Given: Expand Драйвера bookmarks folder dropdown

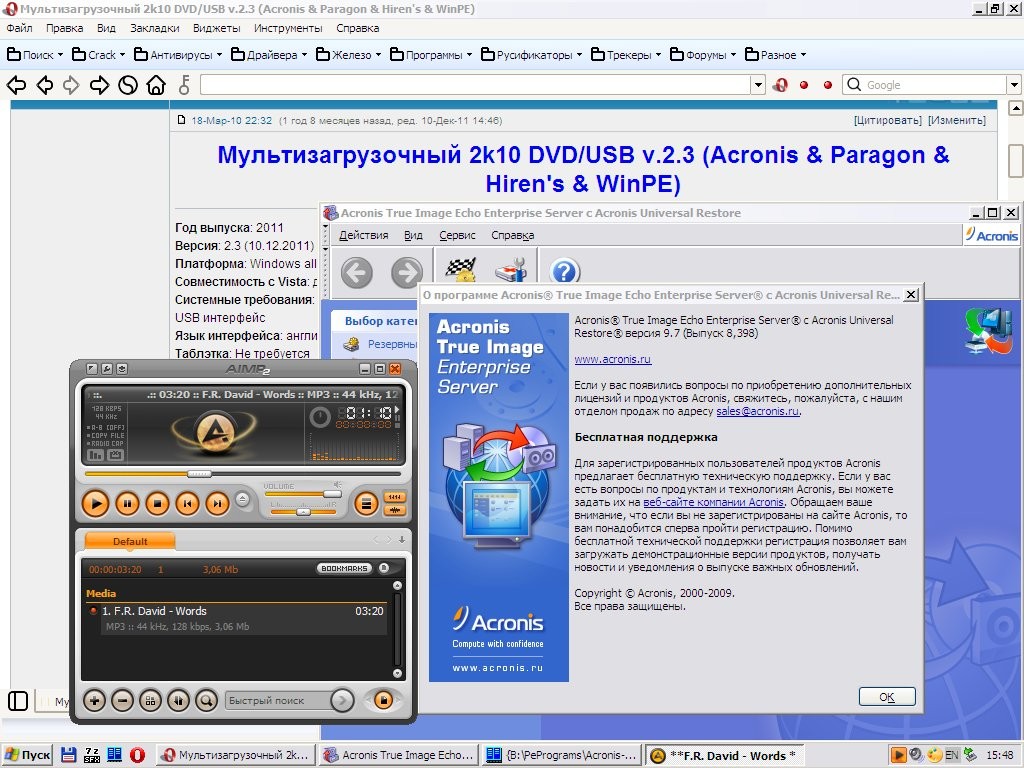Looking at the screenshot, I should (304, 55).
